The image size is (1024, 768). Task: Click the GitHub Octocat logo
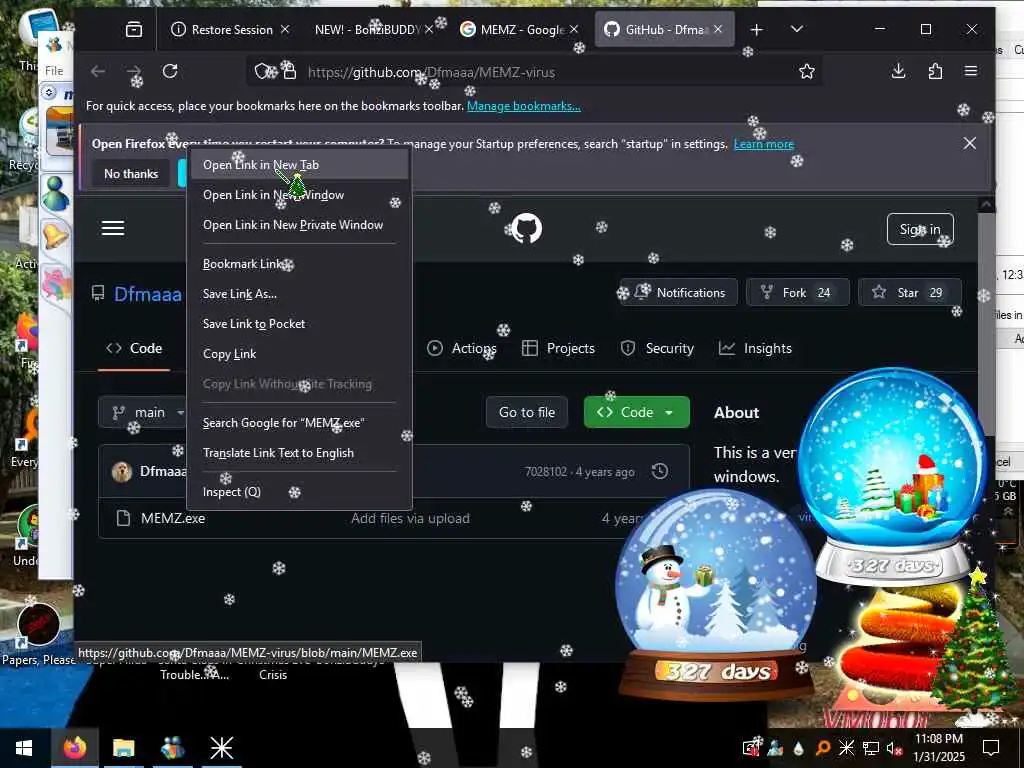pos(526,229)
